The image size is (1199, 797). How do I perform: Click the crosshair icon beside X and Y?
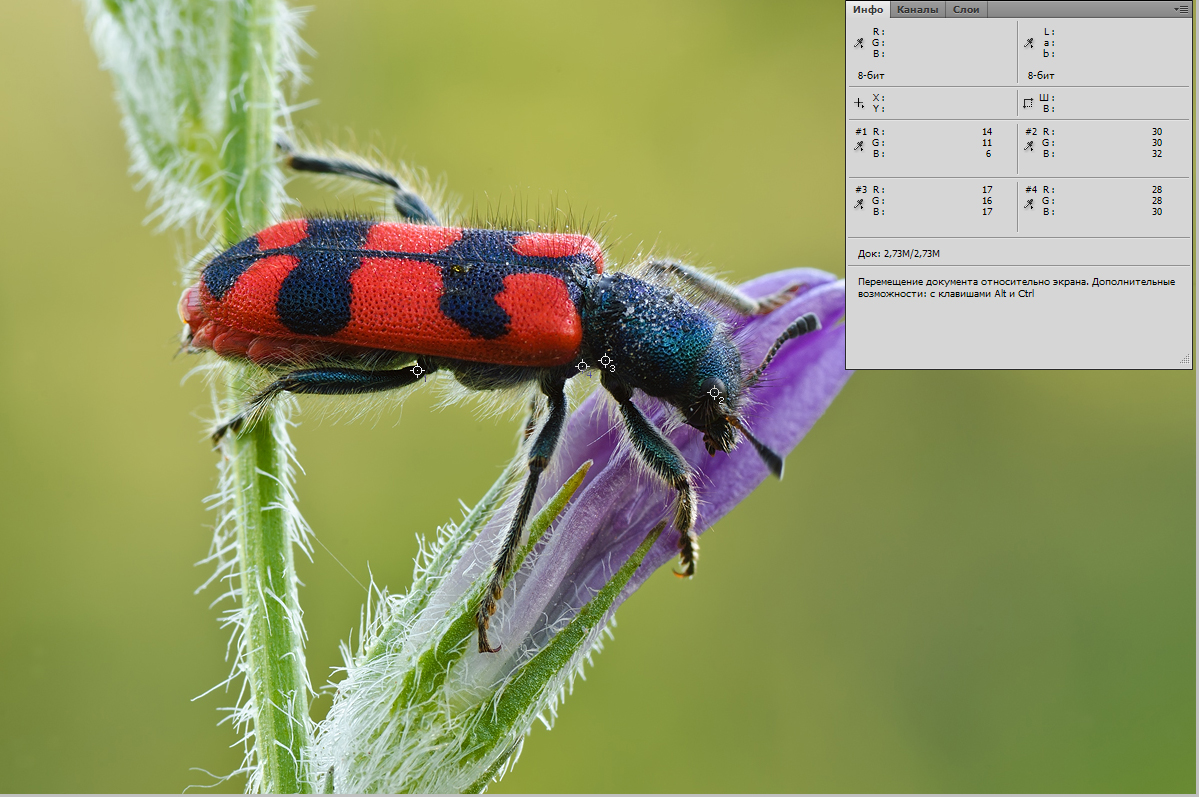[858, 102]
